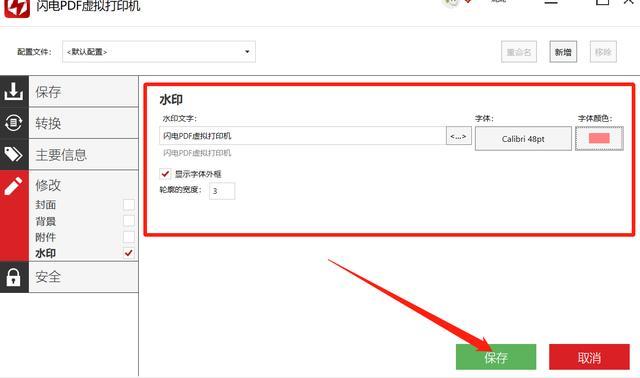Viewport: 640px width, 378px height.
Task: Select the 背景 sub-item
Action: pos(45,221)
